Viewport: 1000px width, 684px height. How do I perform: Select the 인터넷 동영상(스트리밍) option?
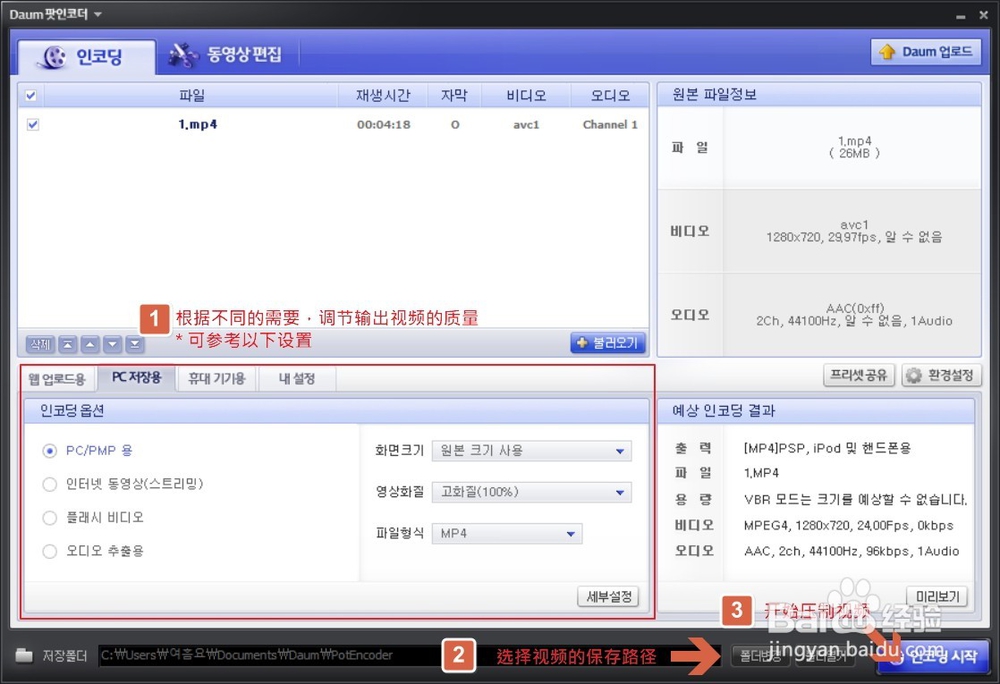tap(49, 484)
